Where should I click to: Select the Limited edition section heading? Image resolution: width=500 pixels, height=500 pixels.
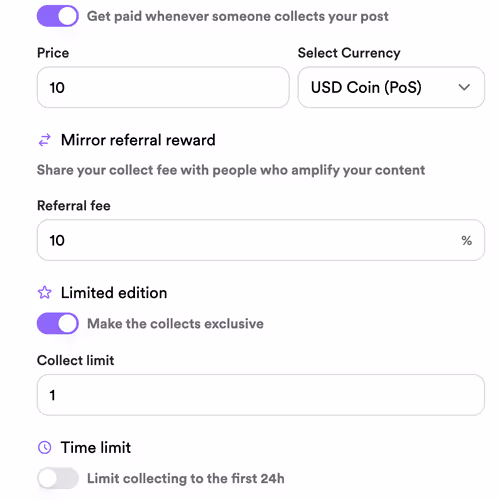[114, 293]
